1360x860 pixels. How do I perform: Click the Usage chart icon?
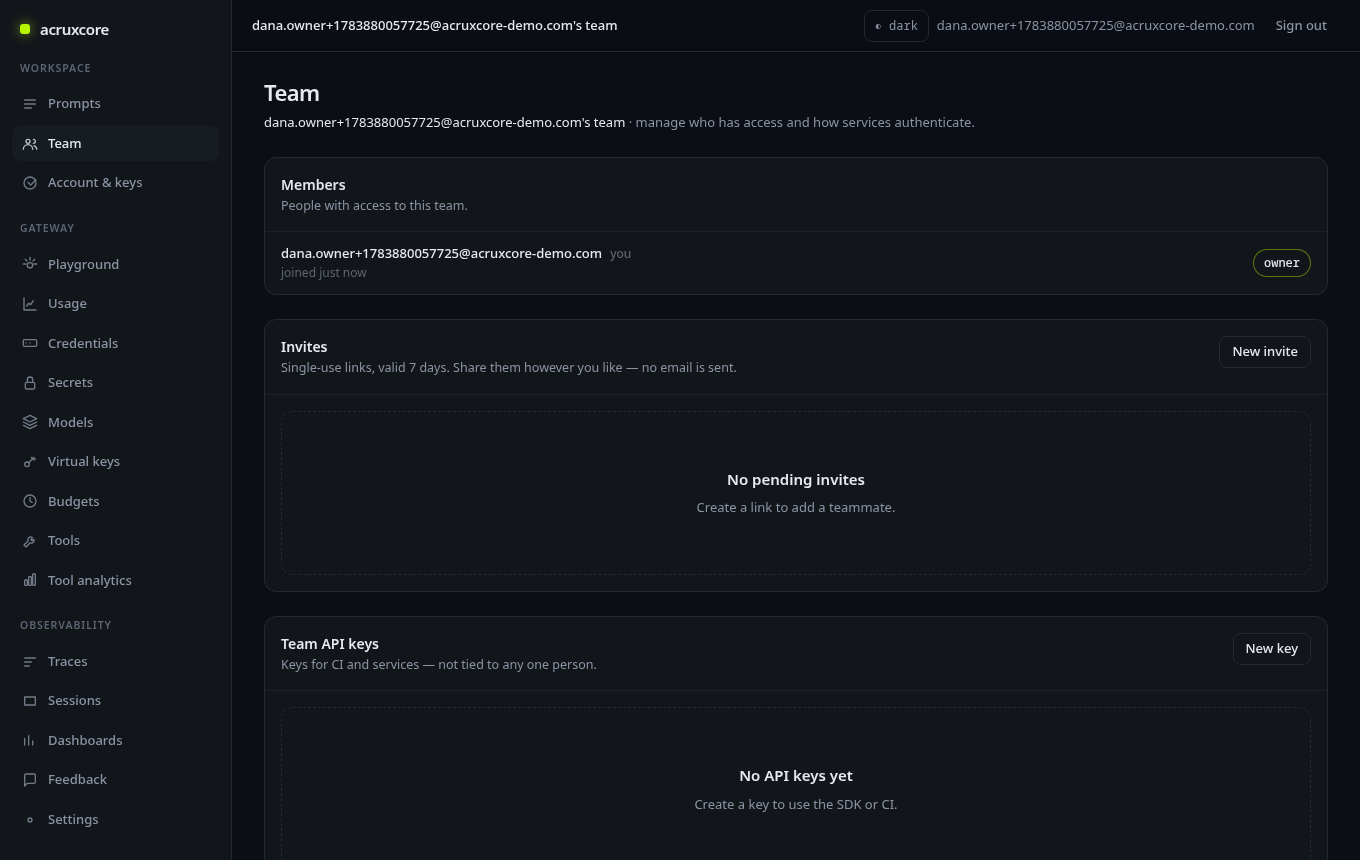[x=30, y=304]
